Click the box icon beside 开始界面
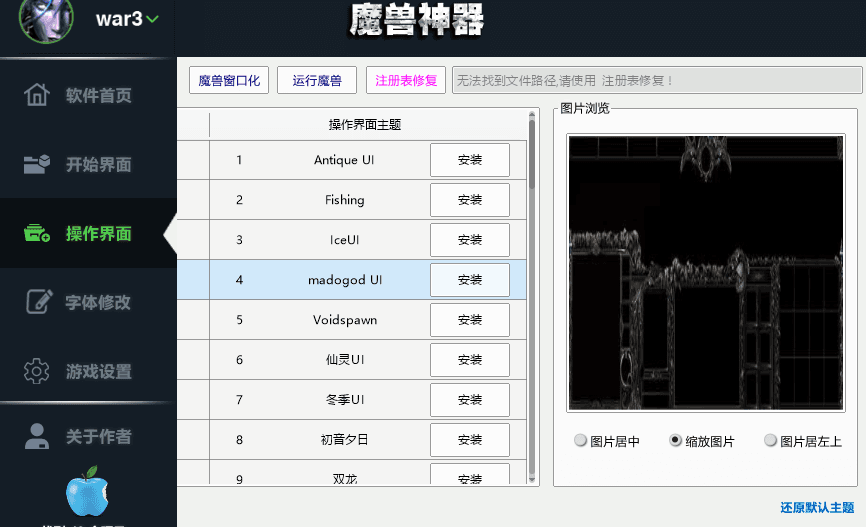 click(37, 165)
